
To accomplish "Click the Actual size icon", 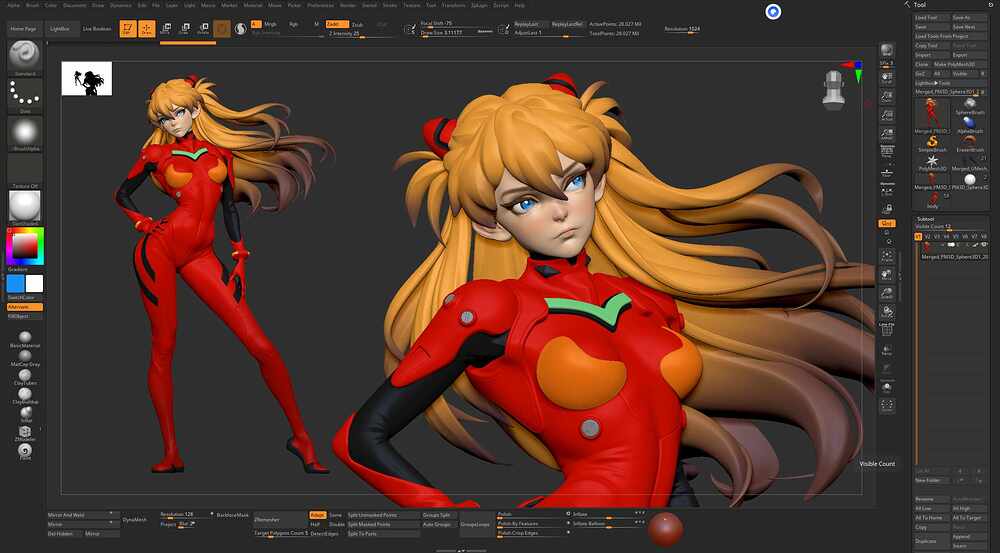I will (x=886, y=115).
